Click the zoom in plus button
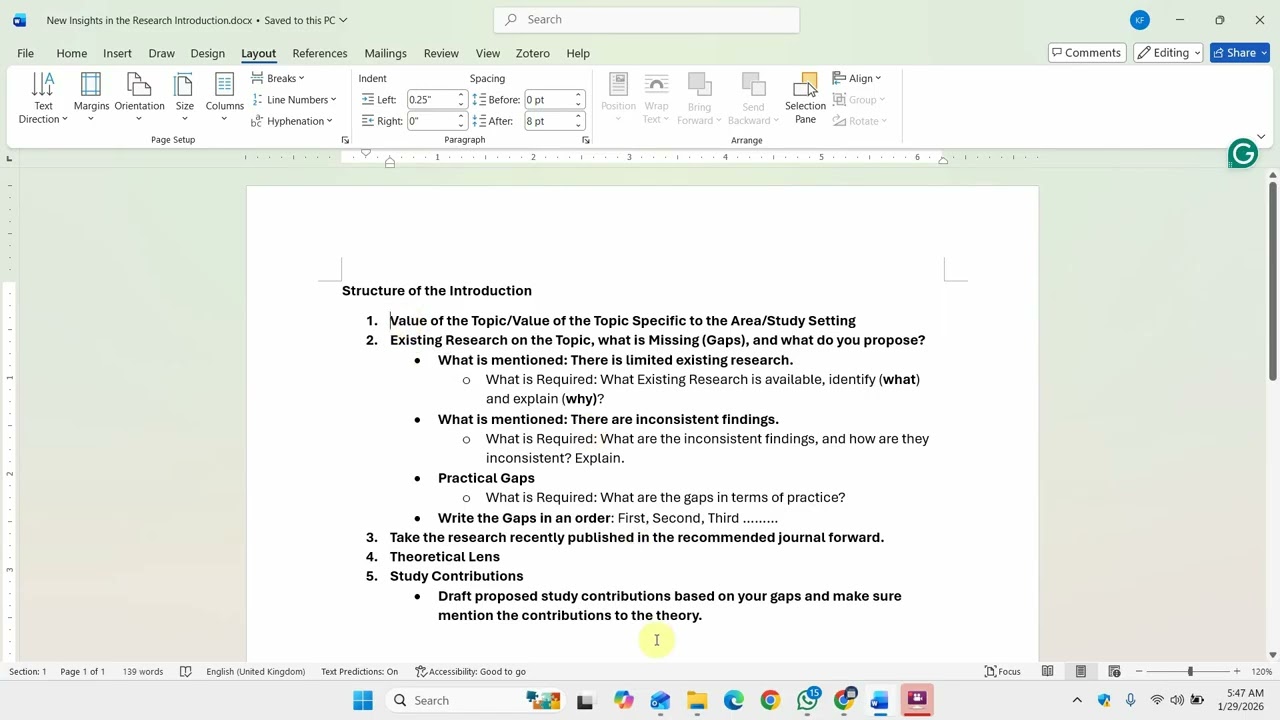The width and height of the screenshot is (1280, 720). [x=1237, y=671]
